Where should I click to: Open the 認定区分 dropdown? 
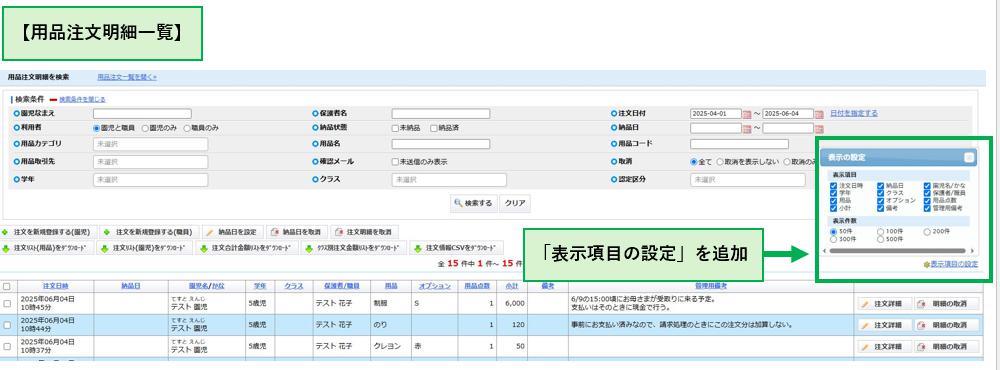(747, 180)
